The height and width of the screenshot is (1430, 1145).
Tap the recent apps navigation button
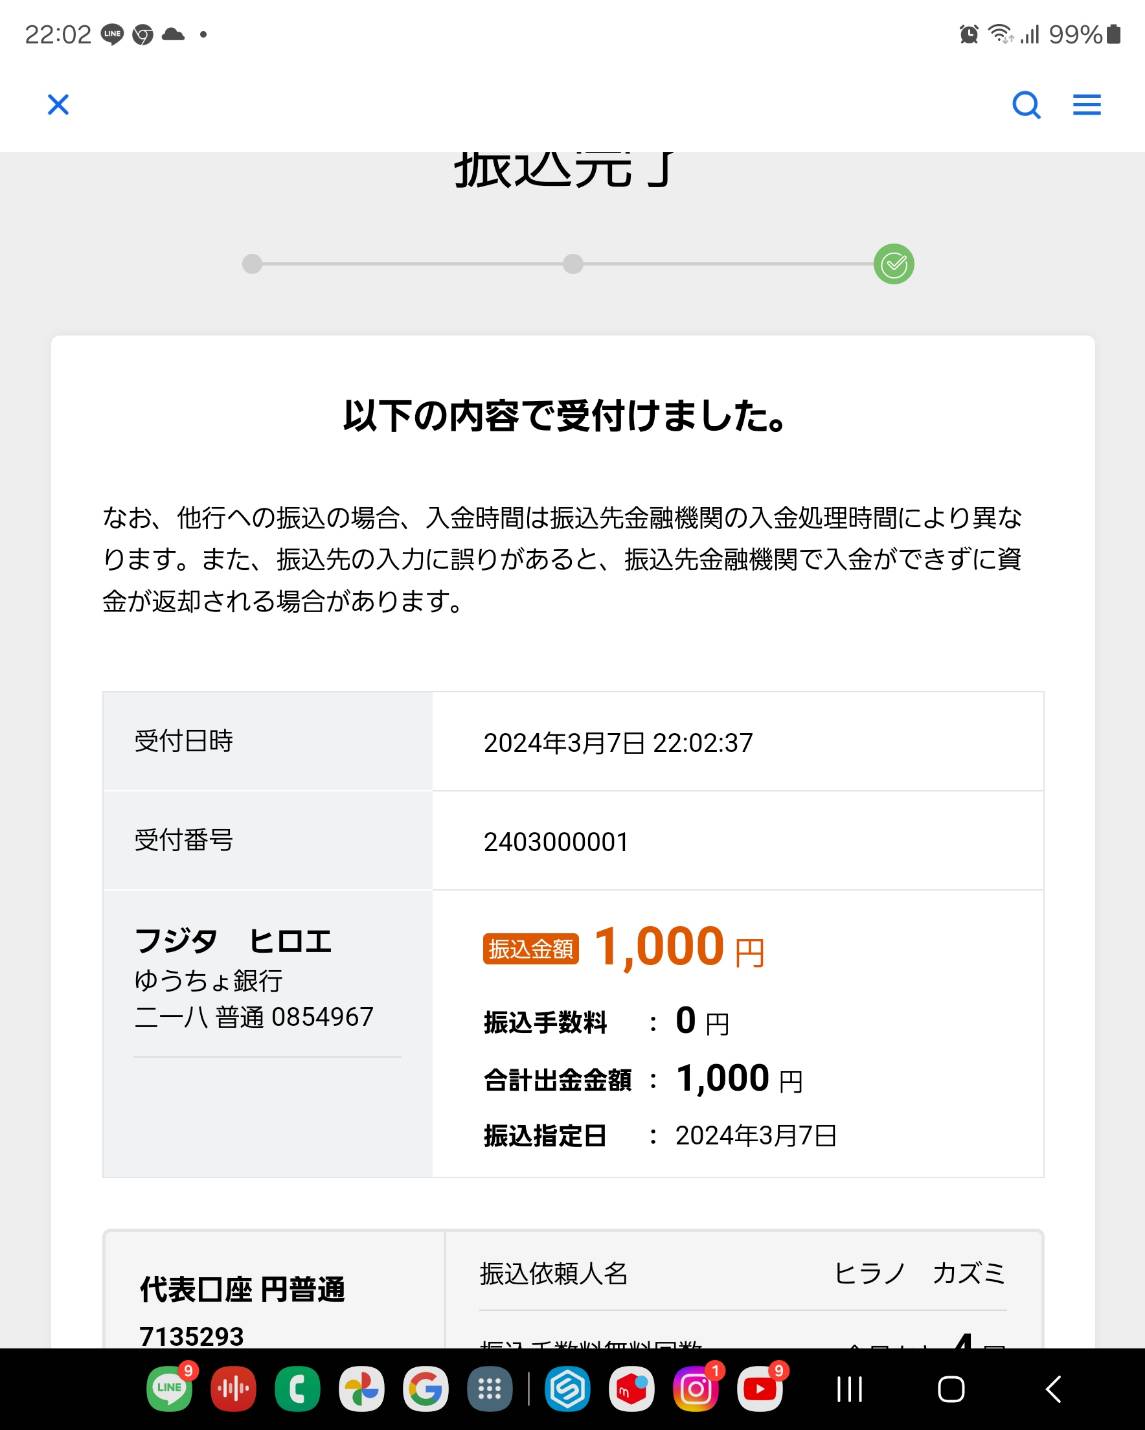850,1389
